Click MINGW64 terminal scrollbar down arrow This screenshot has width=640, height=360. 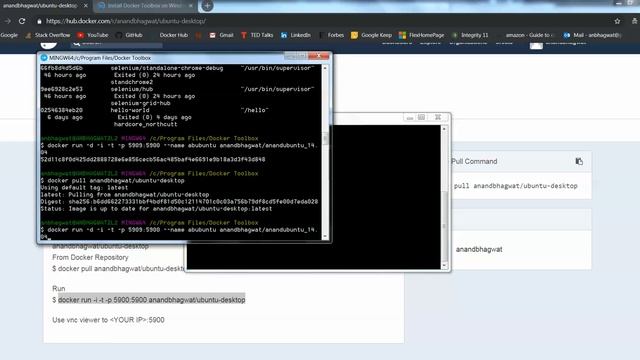tap(325, 236)
